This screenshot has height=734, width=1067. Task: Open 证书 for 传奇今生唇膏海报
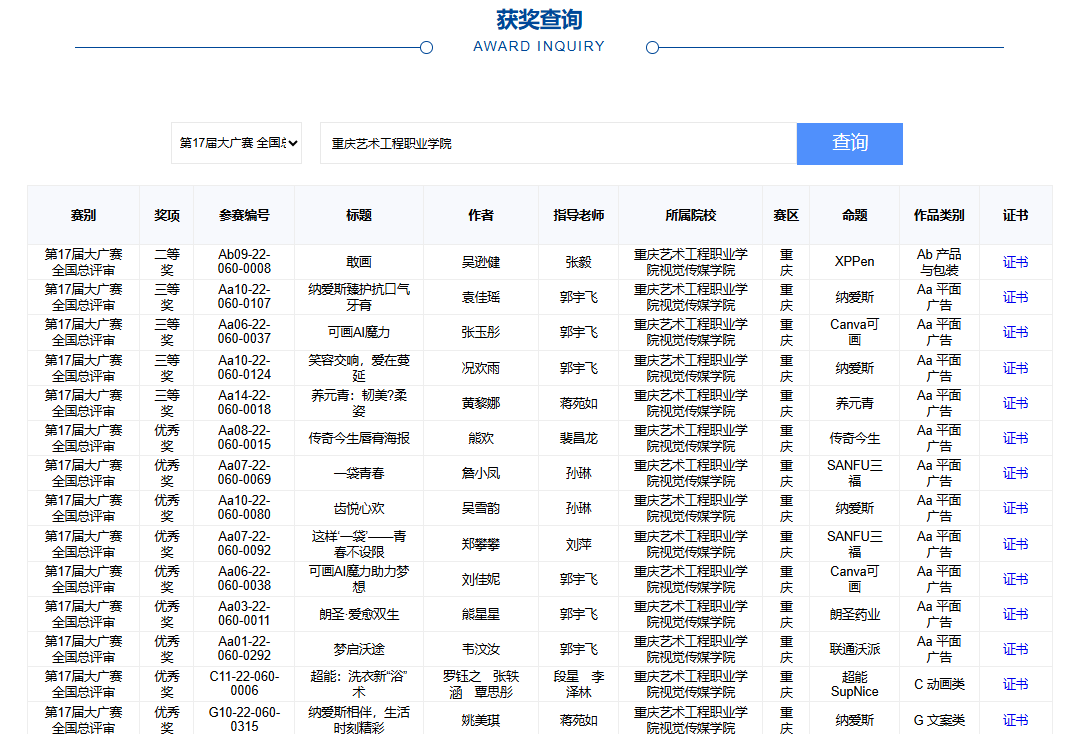(1015, 438)
